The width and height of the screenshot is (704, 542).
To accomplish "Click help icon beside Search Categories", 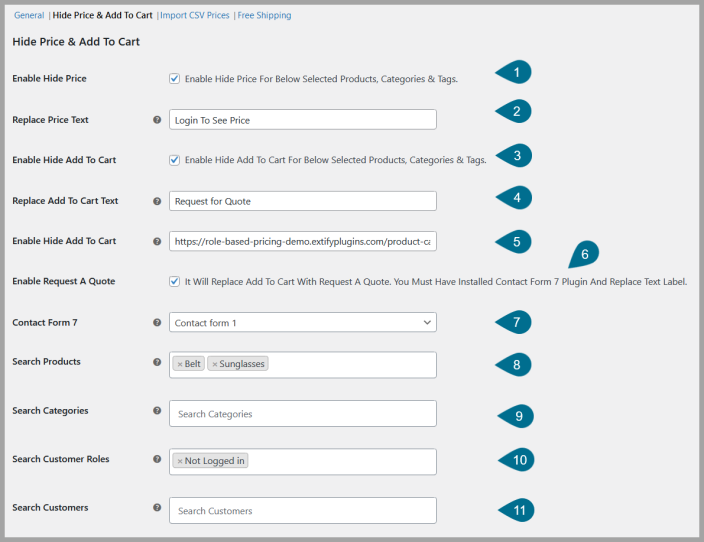I will tap(157, 411).
